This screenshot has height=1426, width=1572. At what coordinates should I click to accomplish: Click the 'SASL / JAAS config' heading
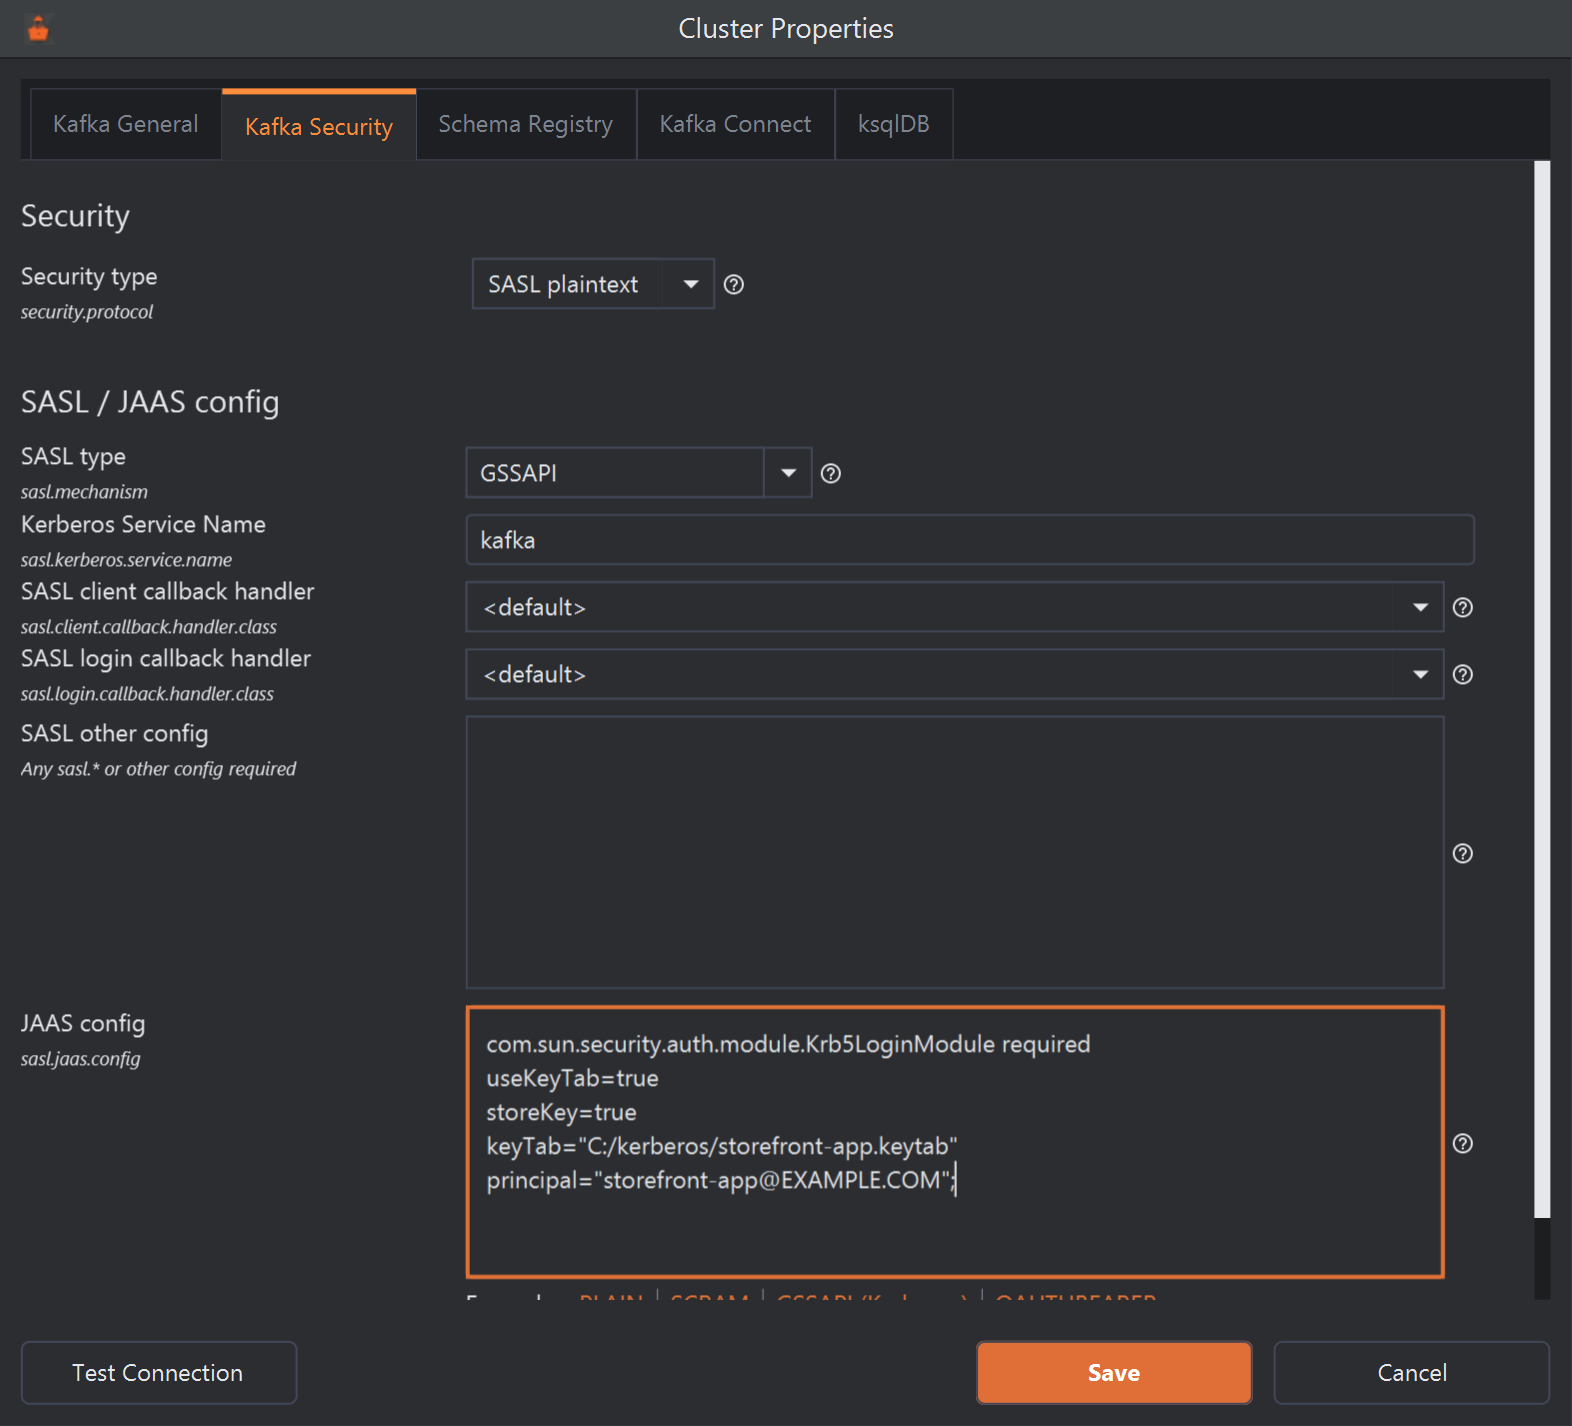[x=150, y=402]
